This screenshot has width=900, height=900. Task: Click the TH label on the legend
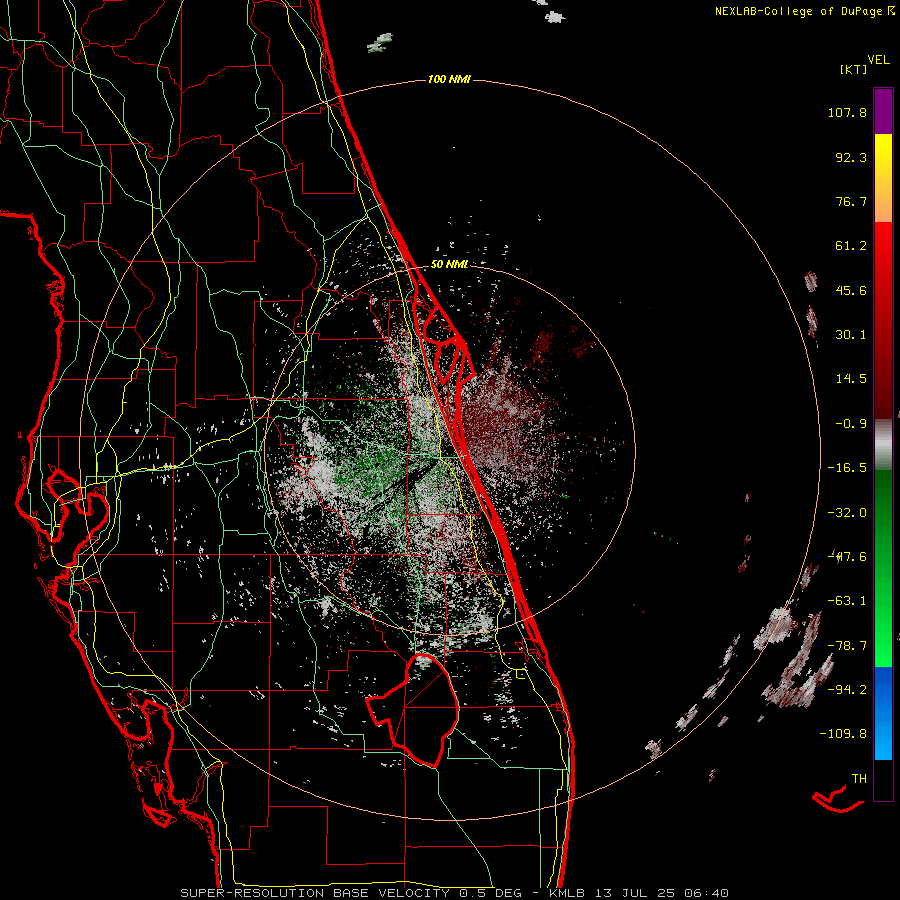tap(859, 779)
